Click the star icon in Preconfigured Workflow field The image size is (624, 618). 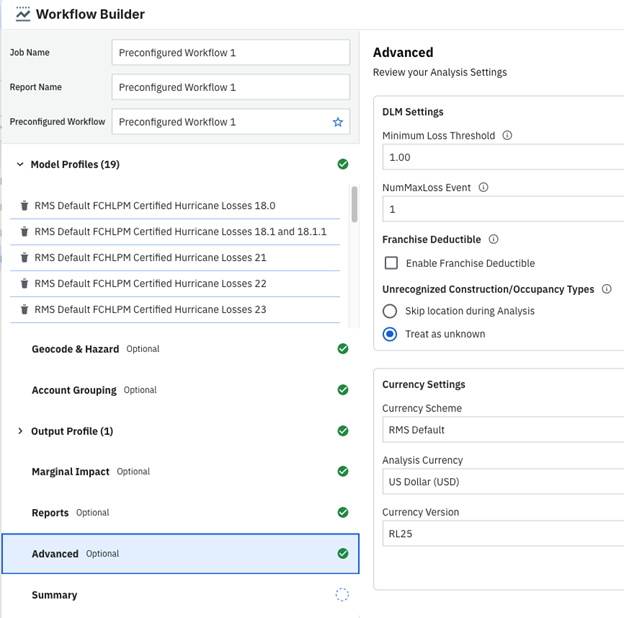338,122
